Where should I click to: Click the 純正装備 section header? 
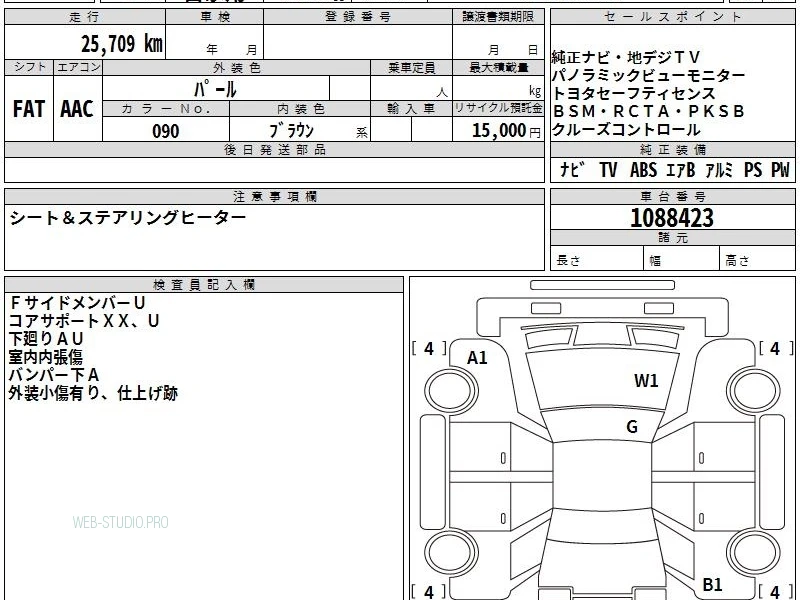click(x=672, y=150)
